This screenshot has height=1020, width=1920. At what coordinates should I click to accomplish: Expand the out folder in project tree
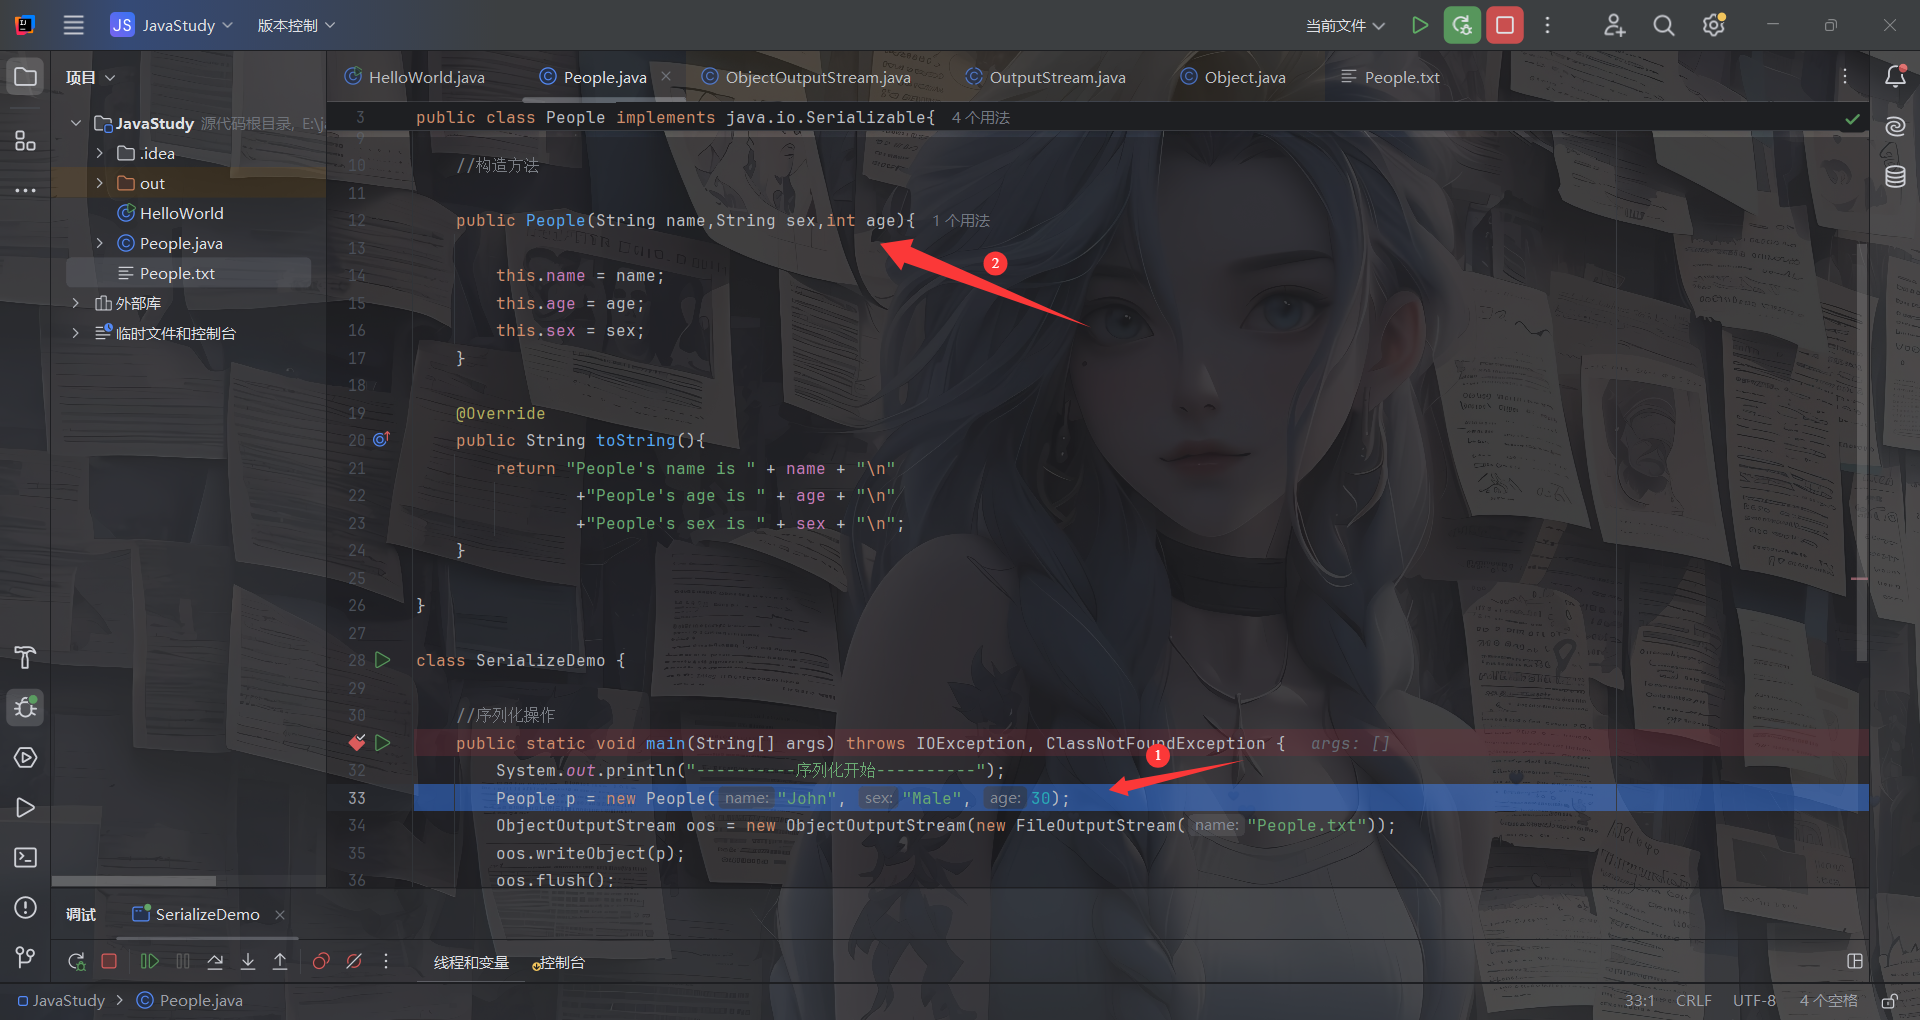99,183
